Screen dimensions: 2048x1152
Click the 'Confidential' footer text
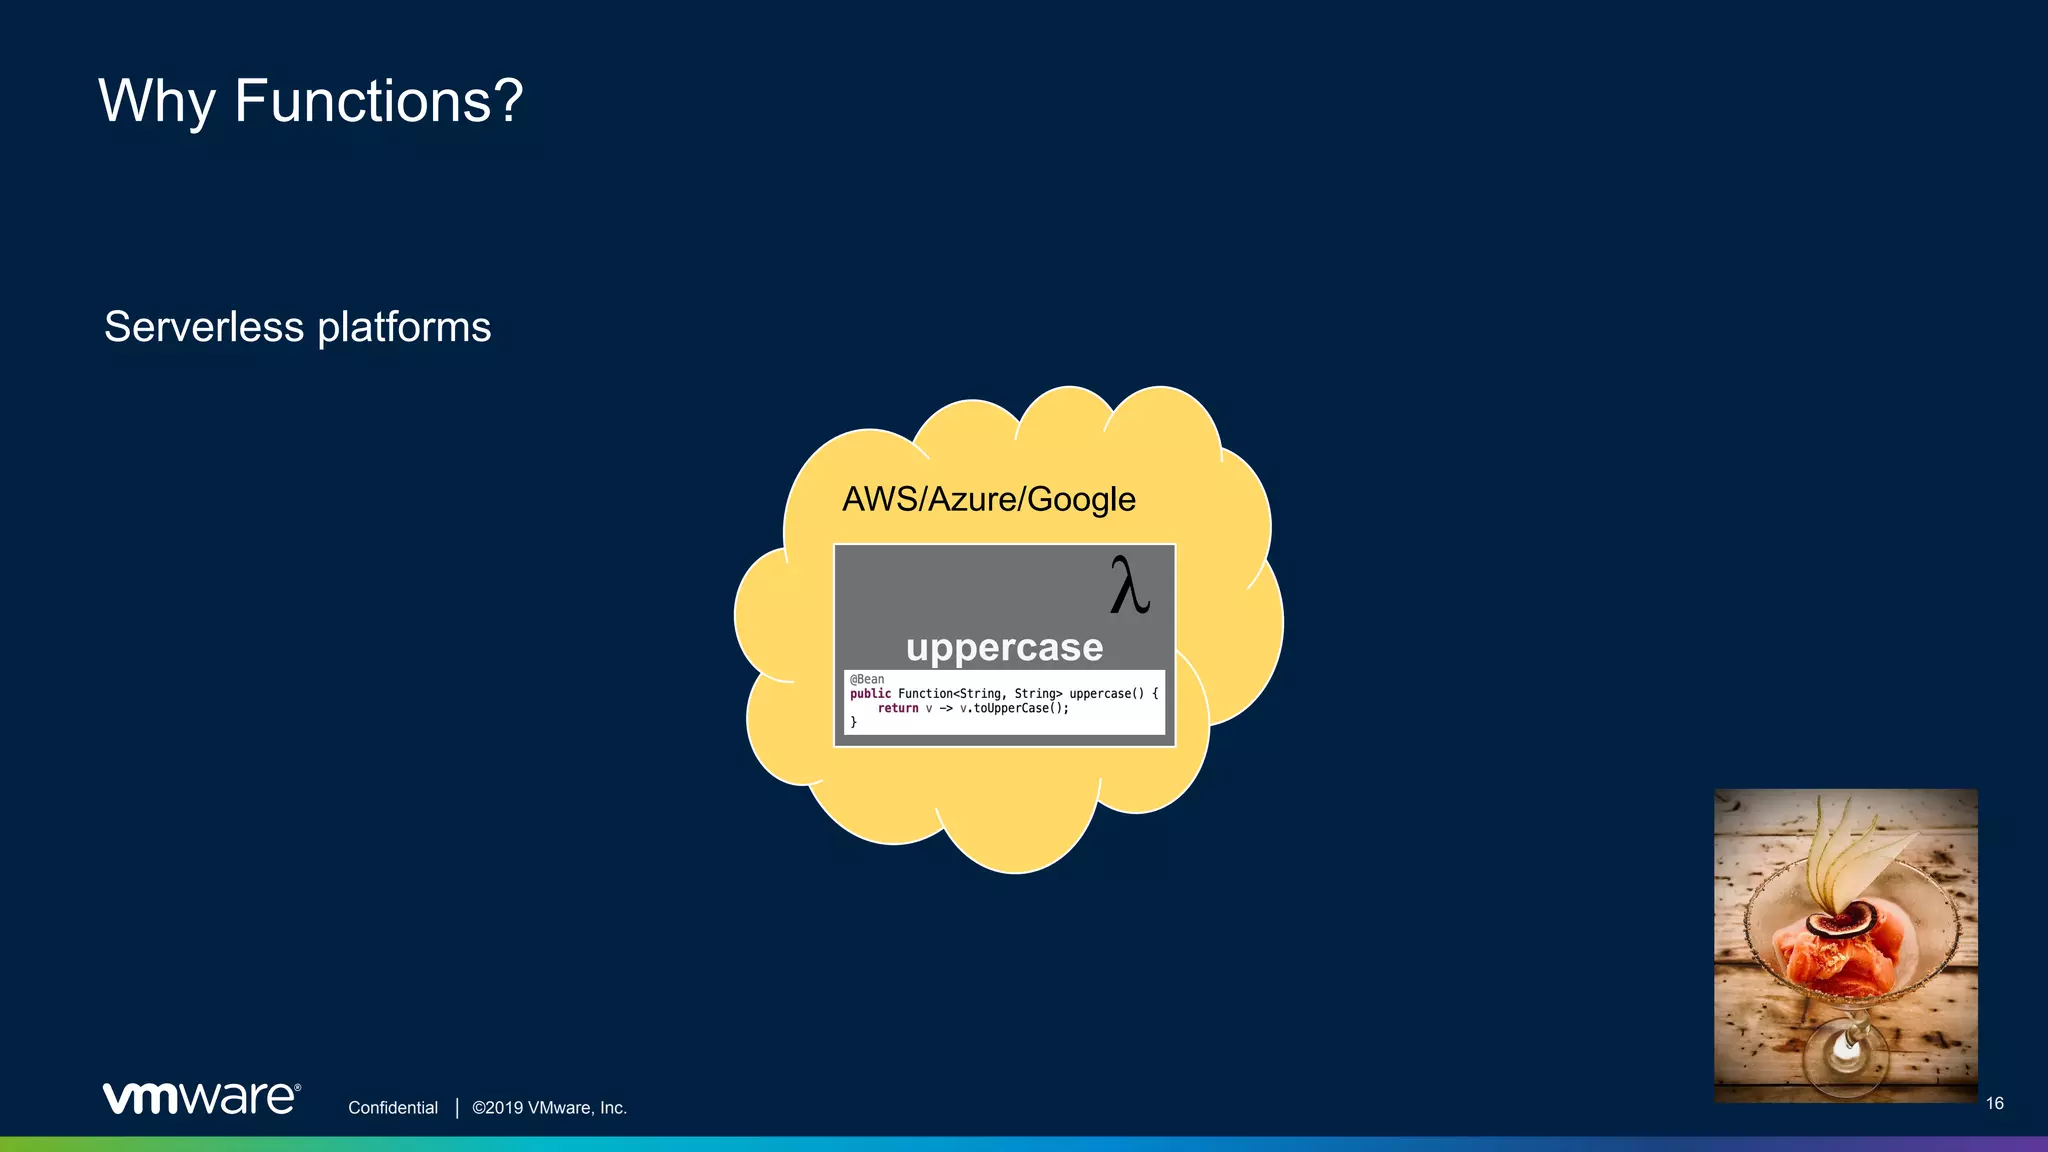click(393, 1108)
